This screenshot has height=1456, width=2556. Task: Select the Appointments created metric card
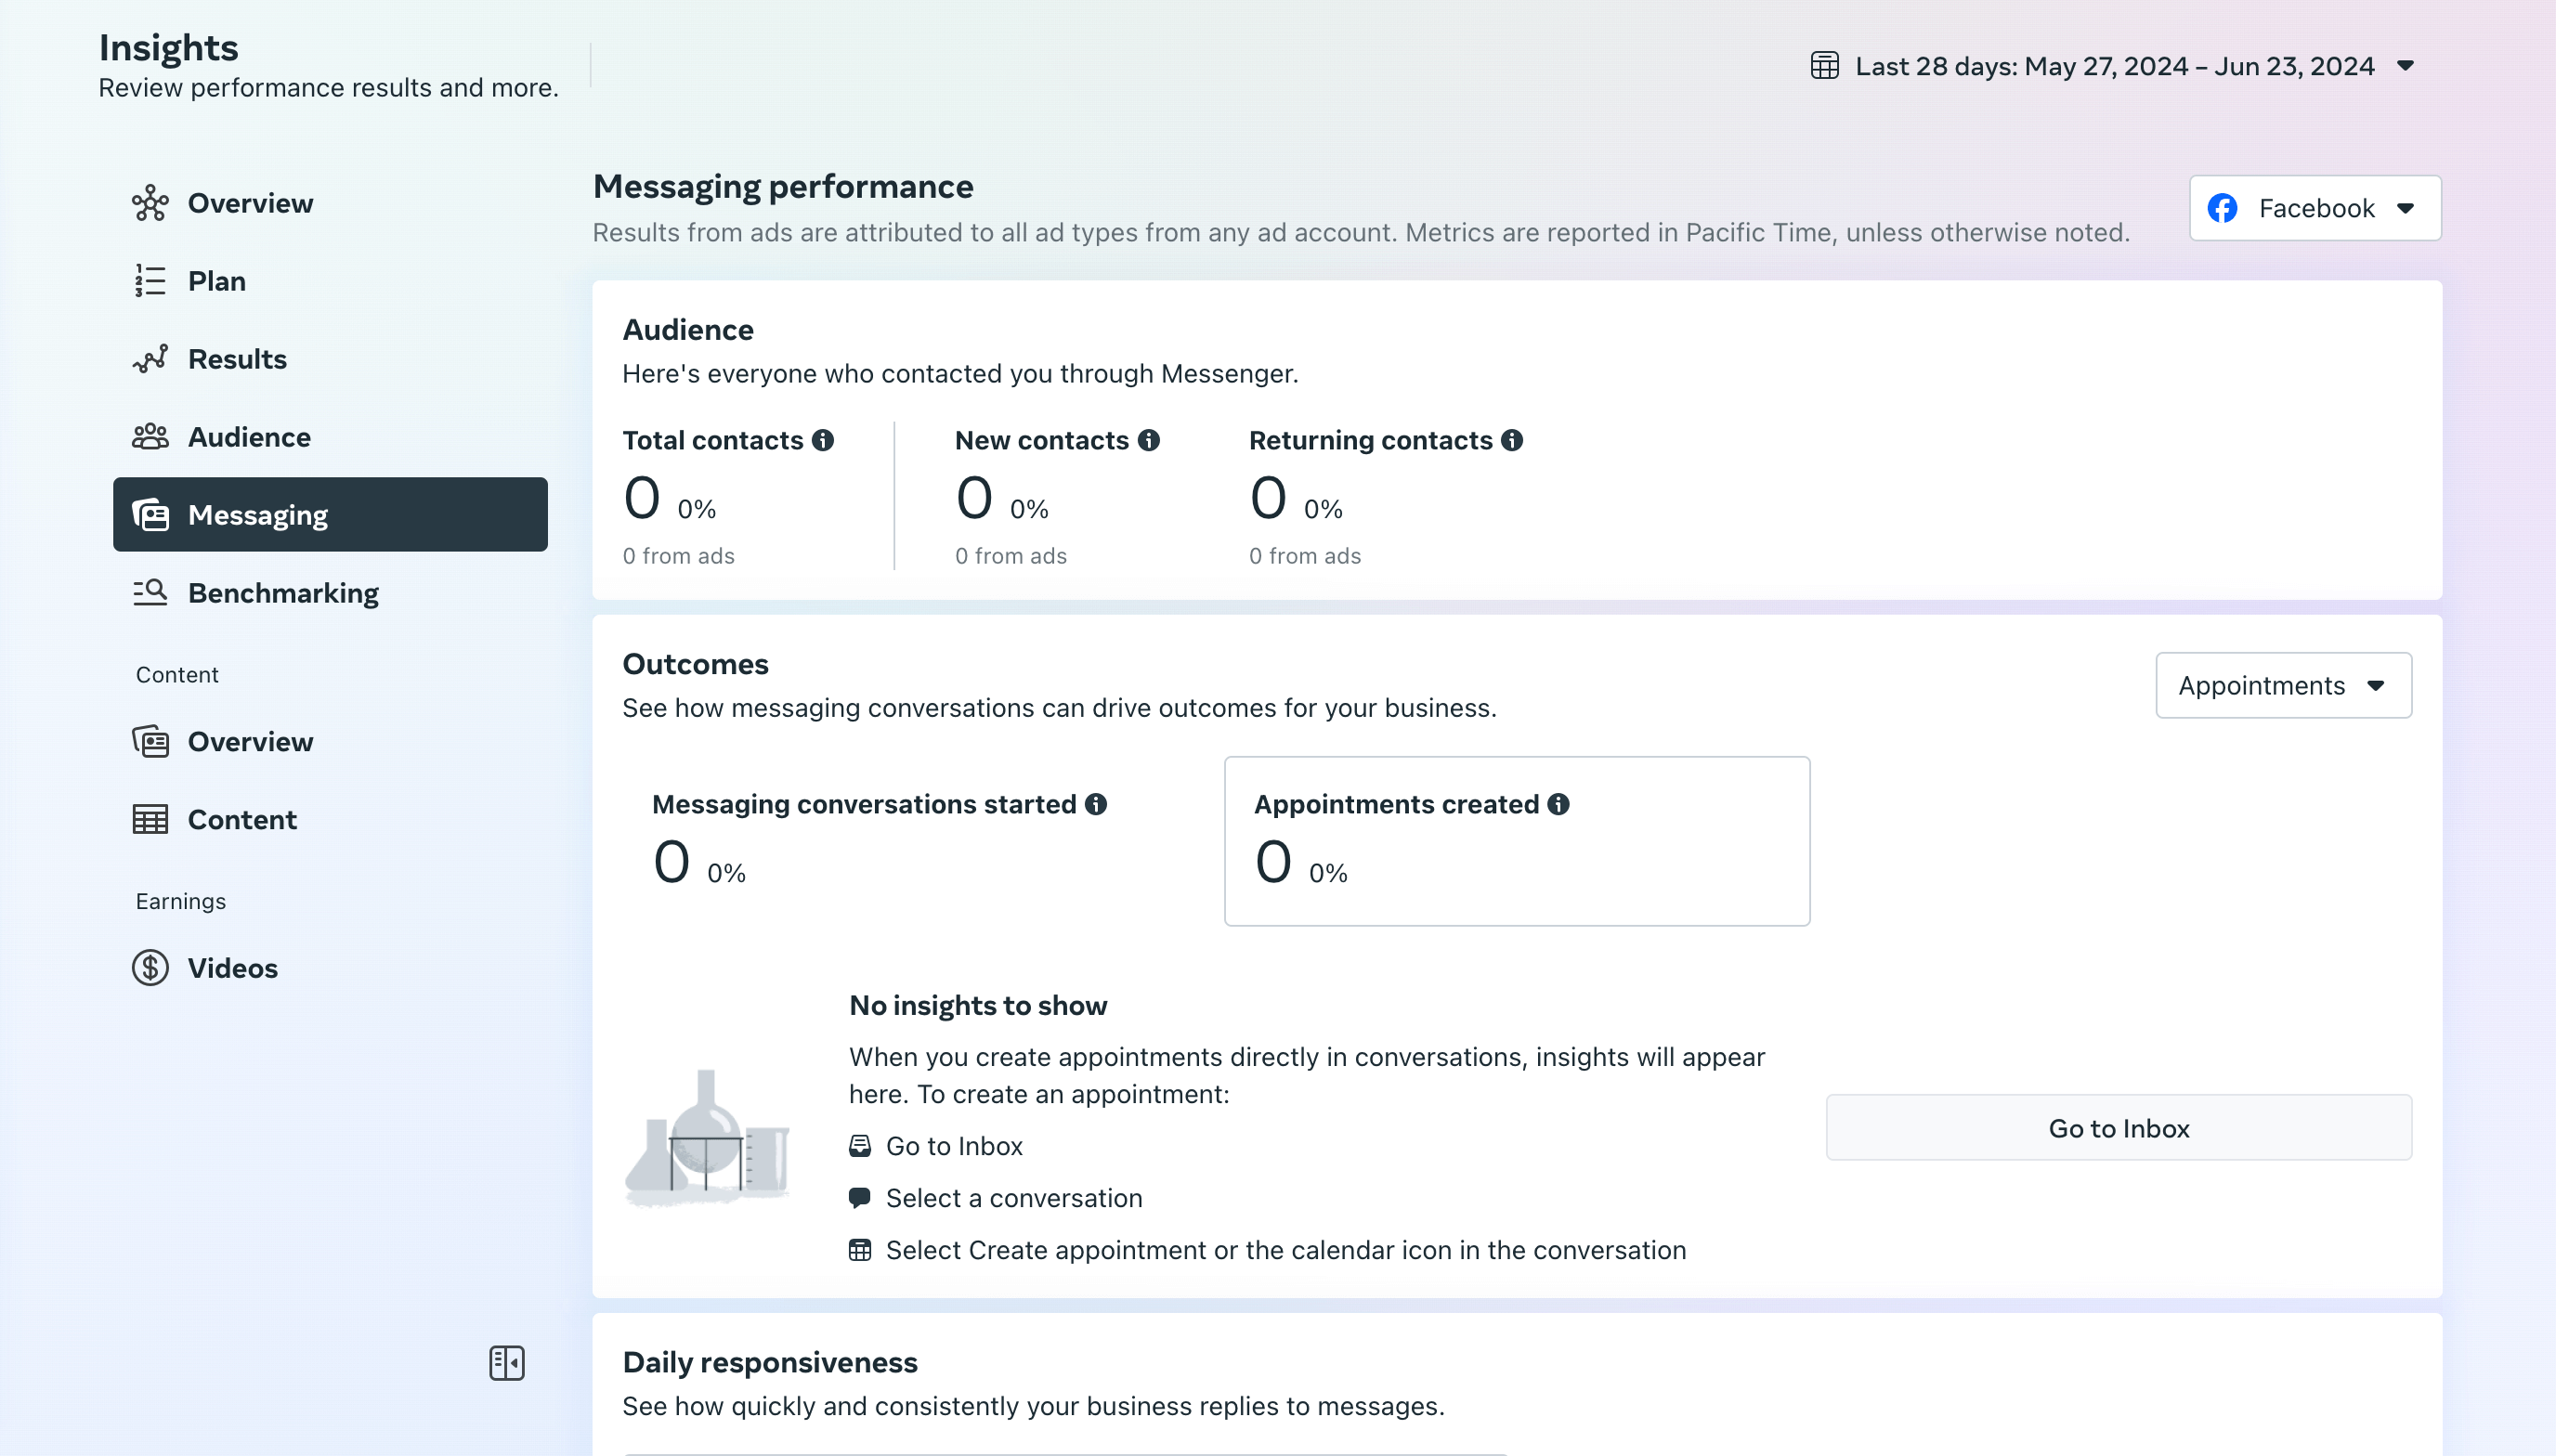coord(1516,841)
